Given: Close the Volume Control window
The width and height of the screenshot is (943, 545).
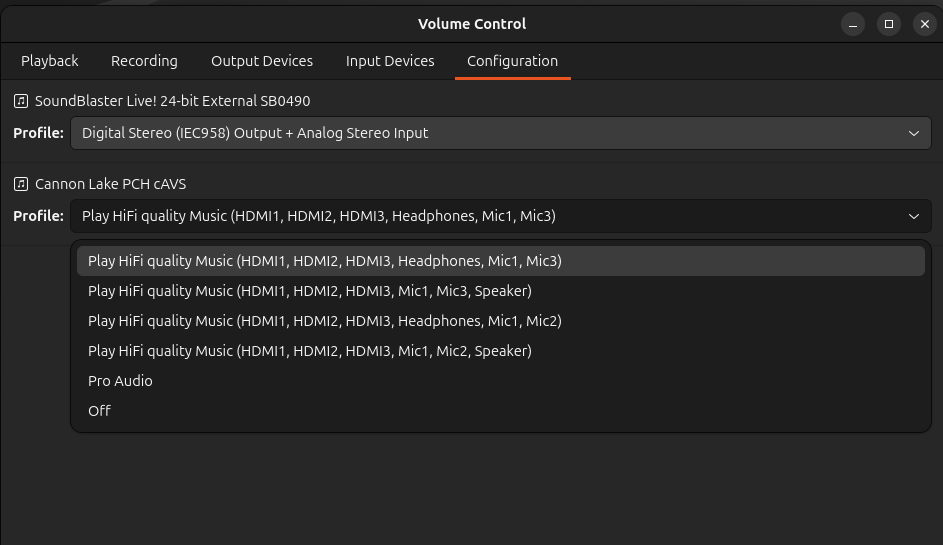Looking at the screenshot, I should (x=924, y=24).
